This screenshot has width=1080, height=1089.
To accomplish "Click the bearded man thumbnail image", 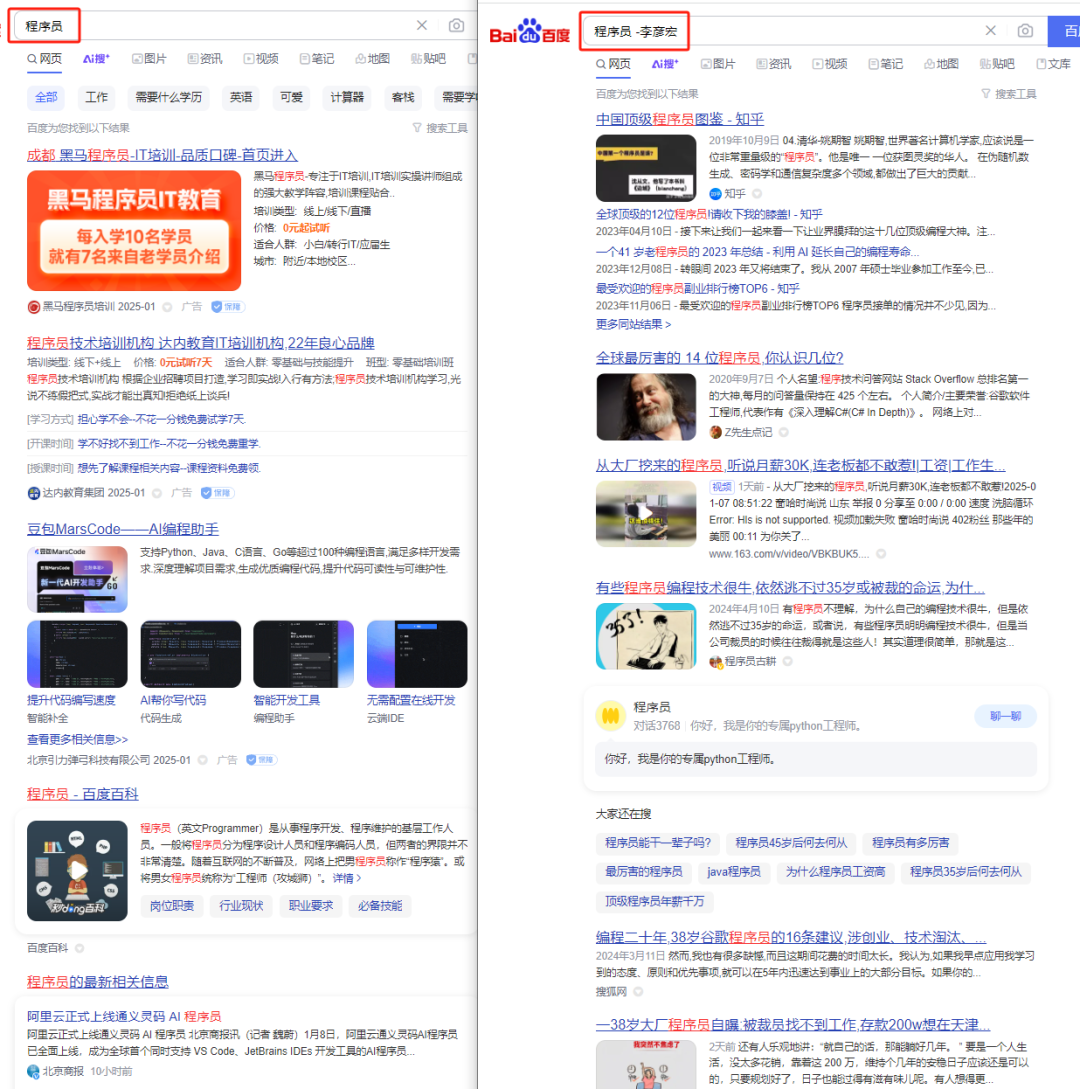I will tap(646, 407).
